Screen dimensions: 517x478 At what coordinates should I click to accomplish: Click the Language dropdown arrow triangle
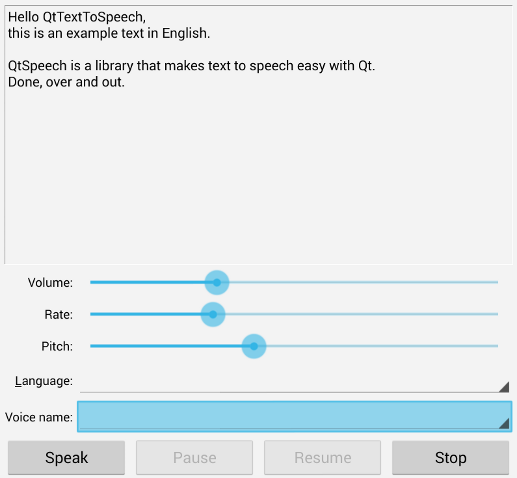pyautogui.click(x=504, y=387)
